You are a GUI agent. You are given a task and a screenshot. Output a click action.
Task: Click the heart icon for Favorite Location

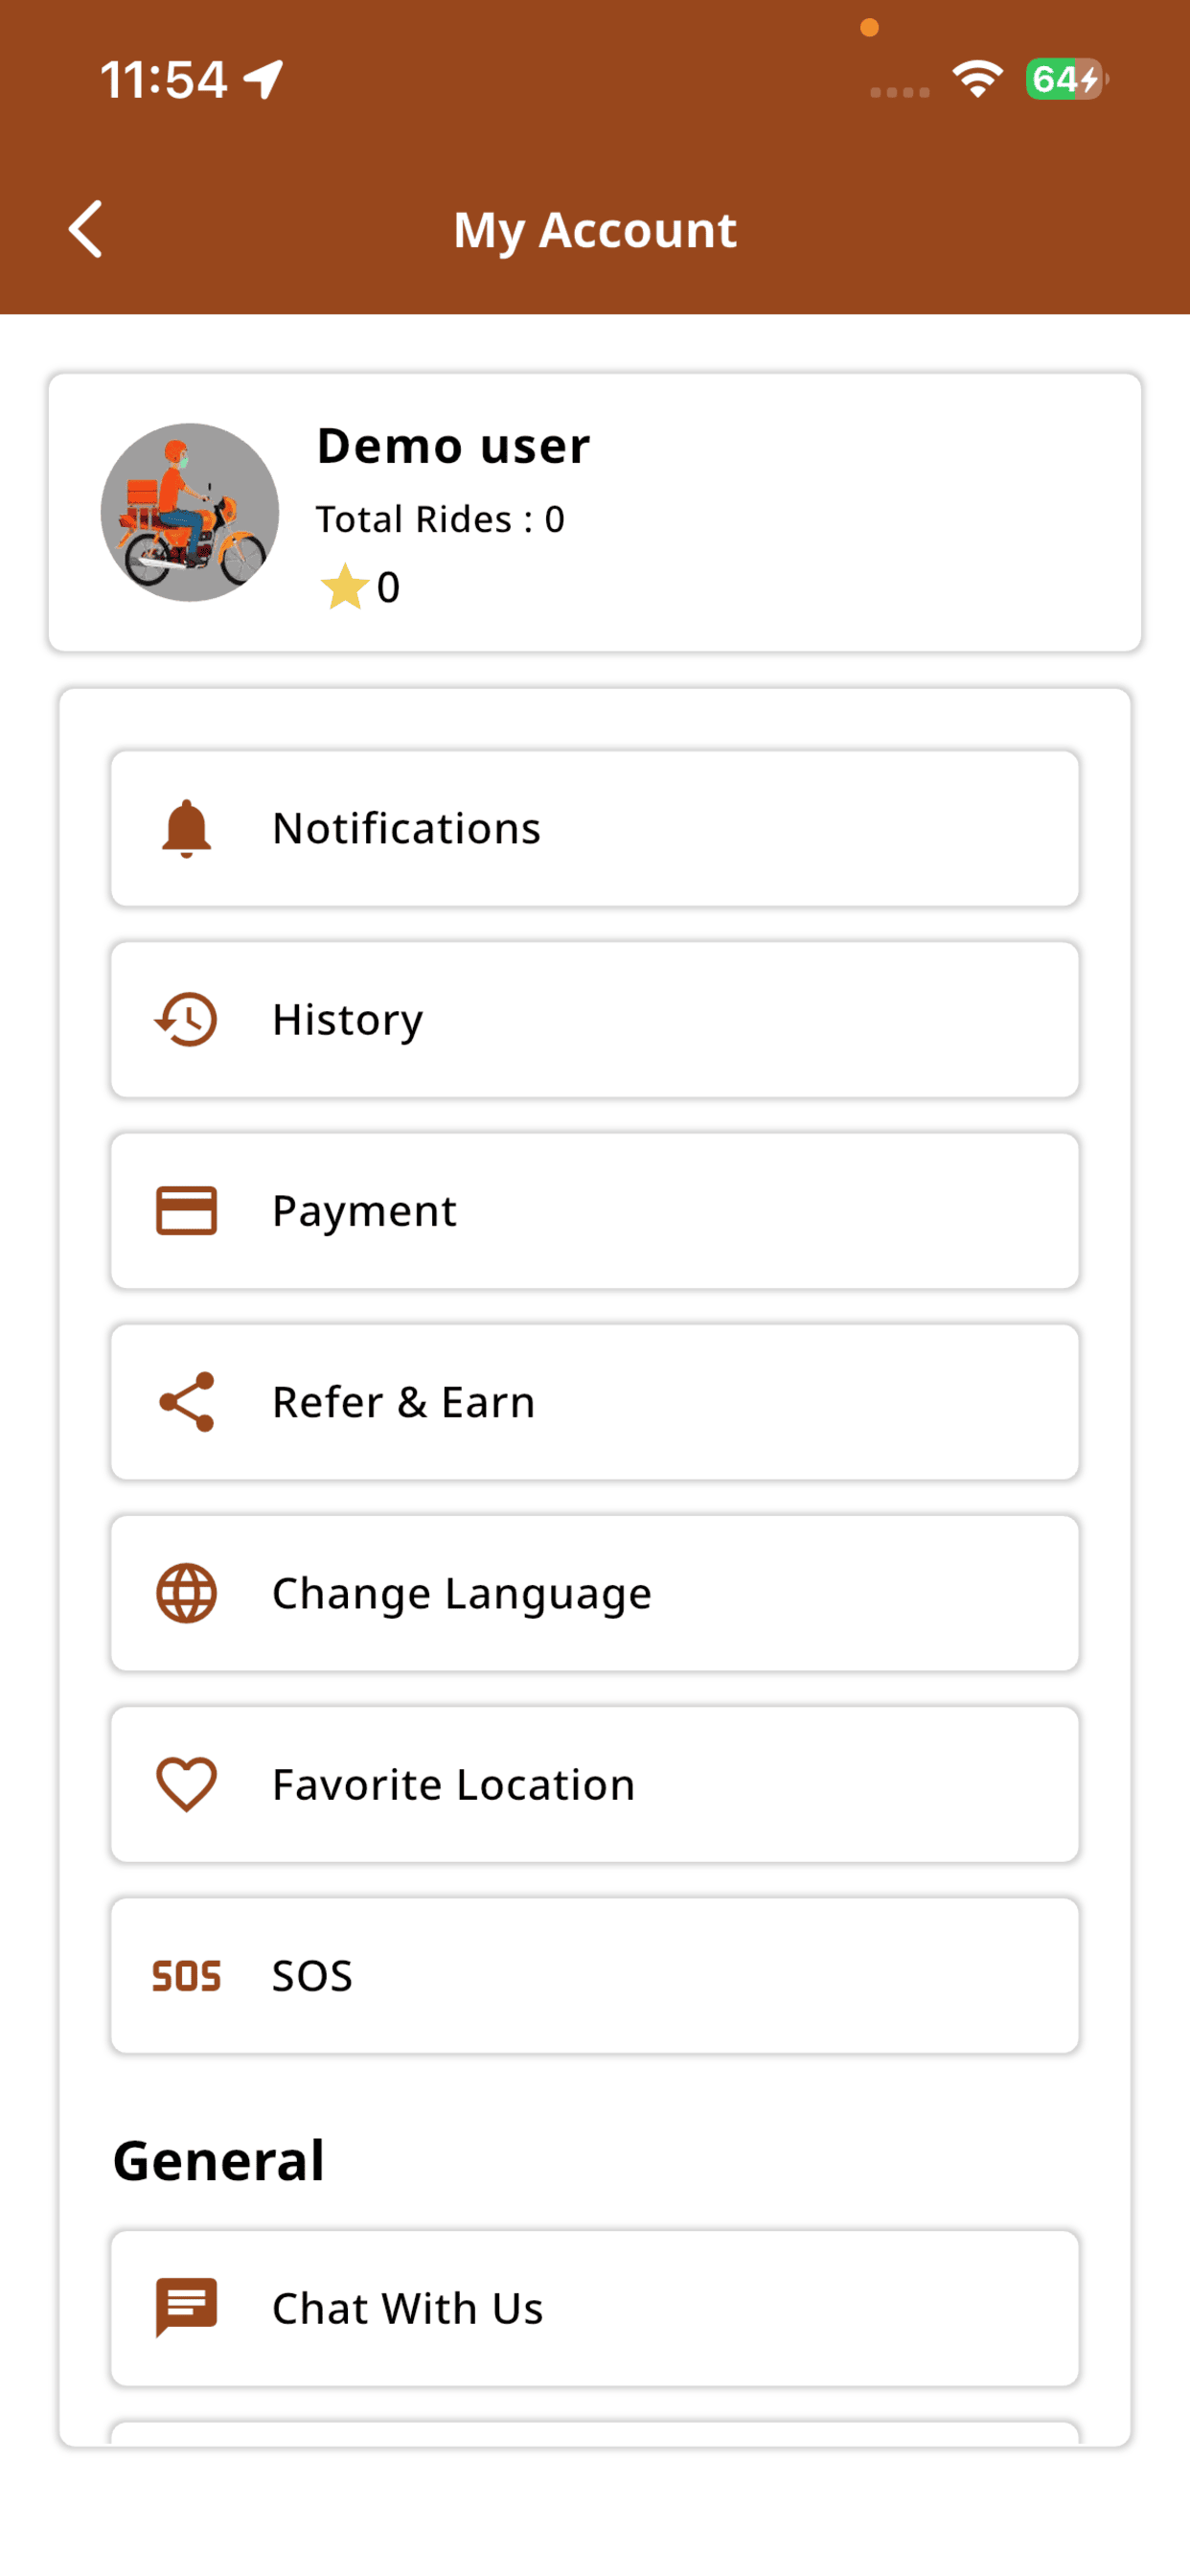click(186, 1785)
